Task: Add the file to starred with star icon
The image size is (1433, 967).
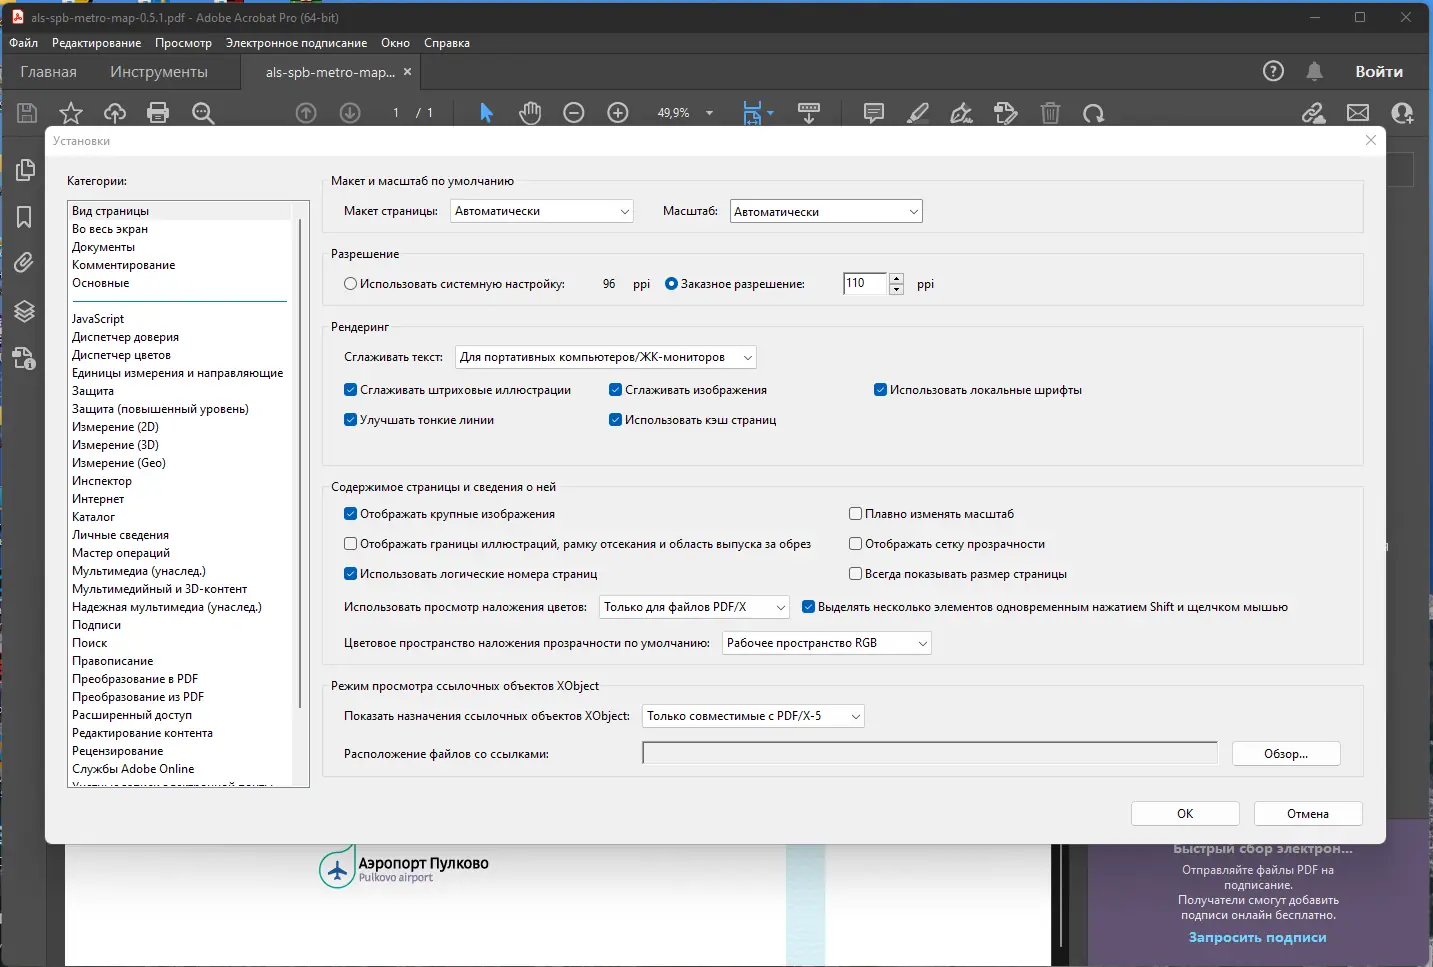Action: pyautogui.click(x=71, y=113)
